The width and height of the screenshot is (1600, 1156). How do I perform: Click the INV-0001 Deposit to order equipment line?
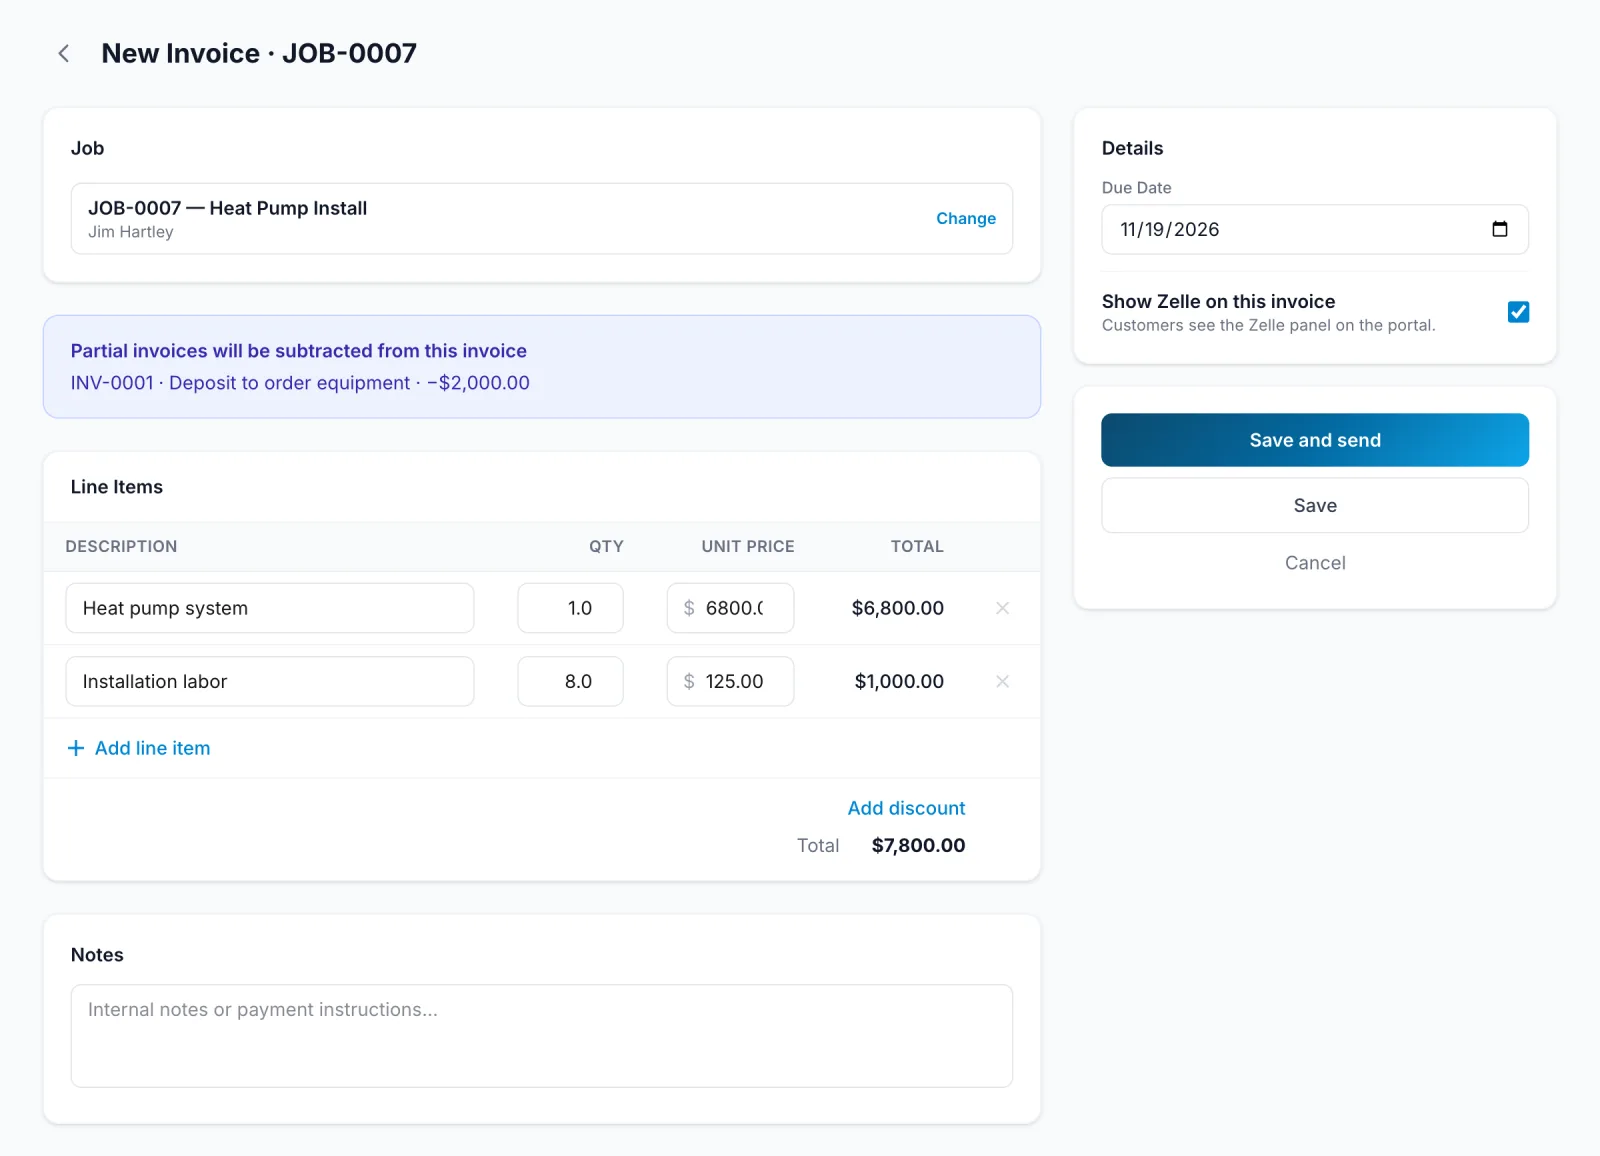click(x=300, y=383)
